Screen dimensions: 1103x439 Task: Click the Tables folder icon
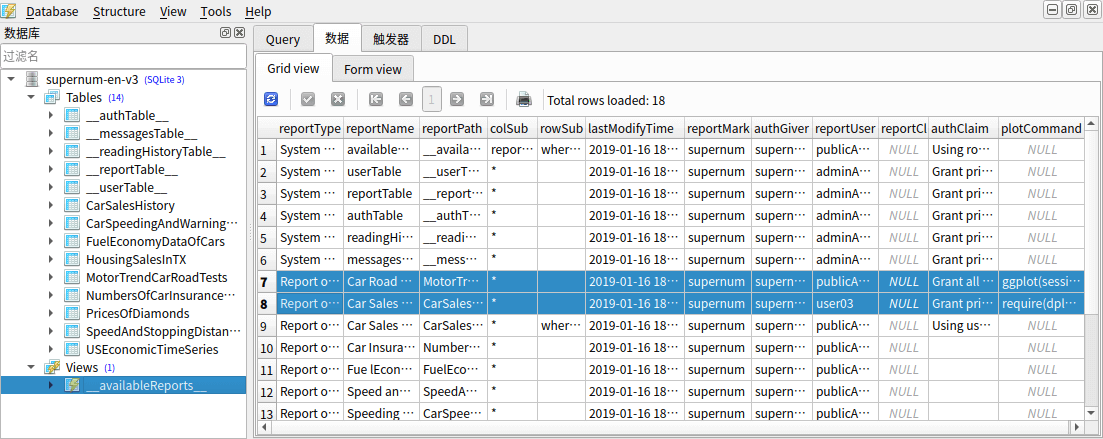(51, 97)
